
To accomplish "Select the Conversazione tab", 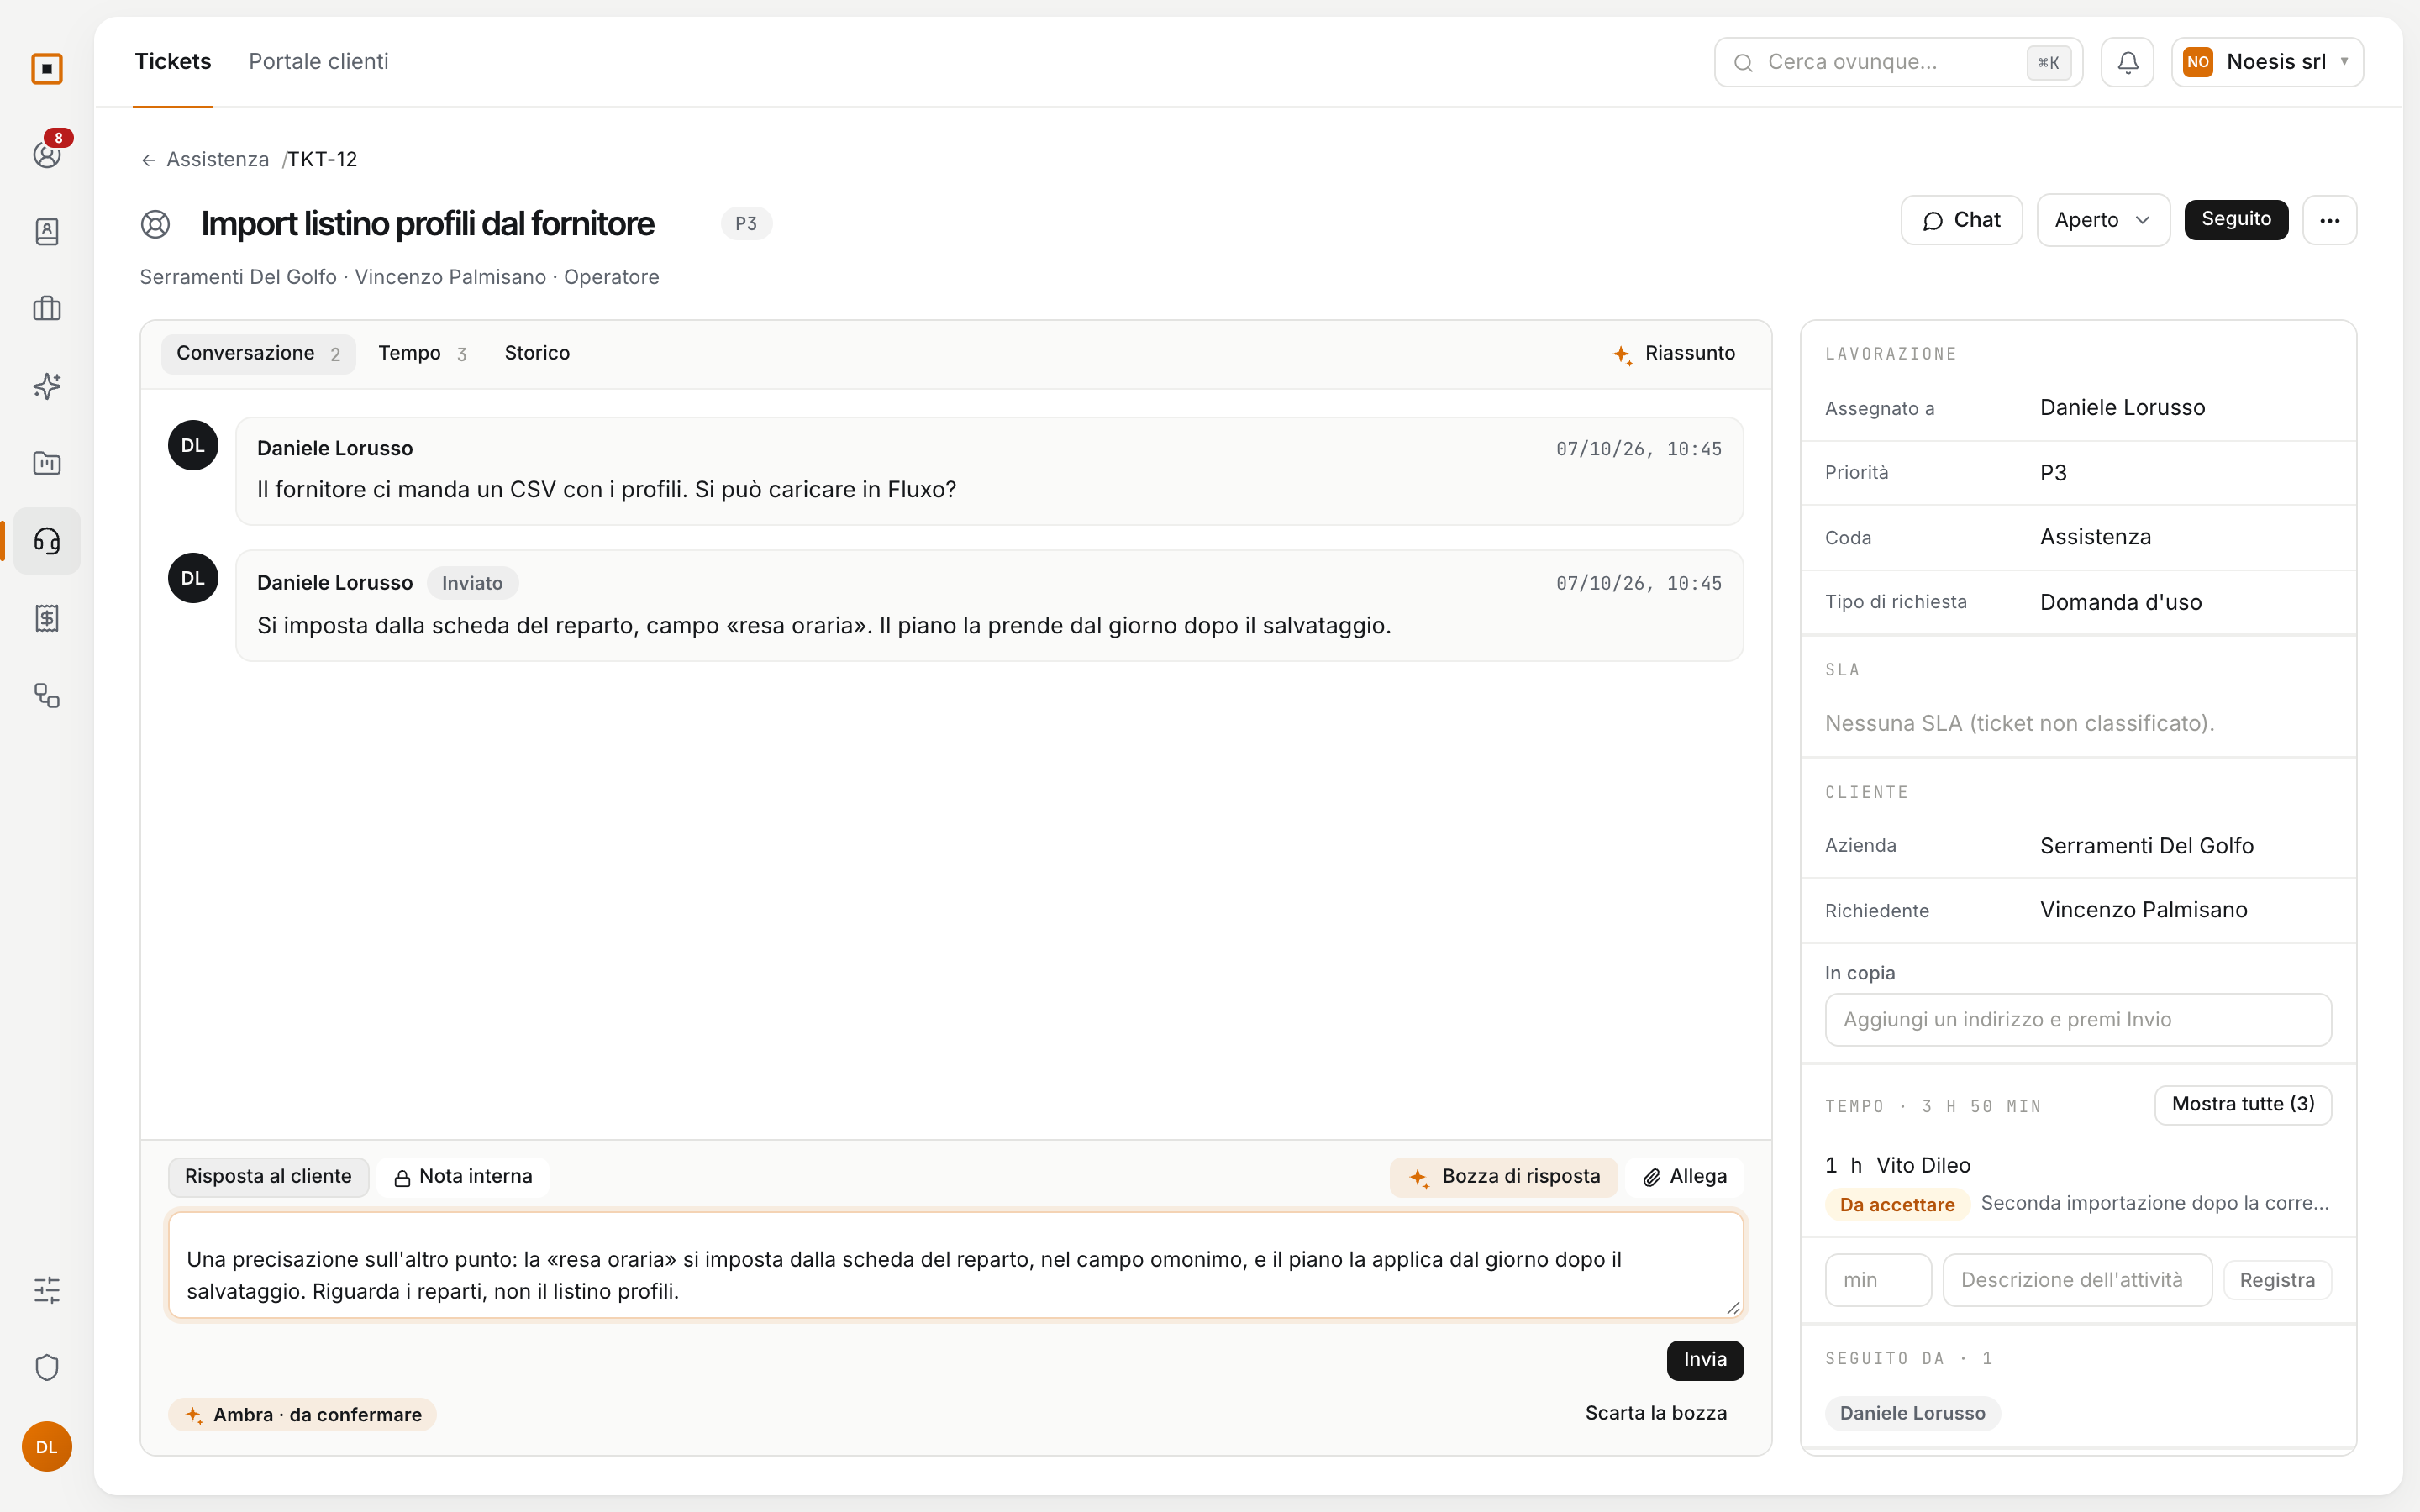I will click(258, 354).
